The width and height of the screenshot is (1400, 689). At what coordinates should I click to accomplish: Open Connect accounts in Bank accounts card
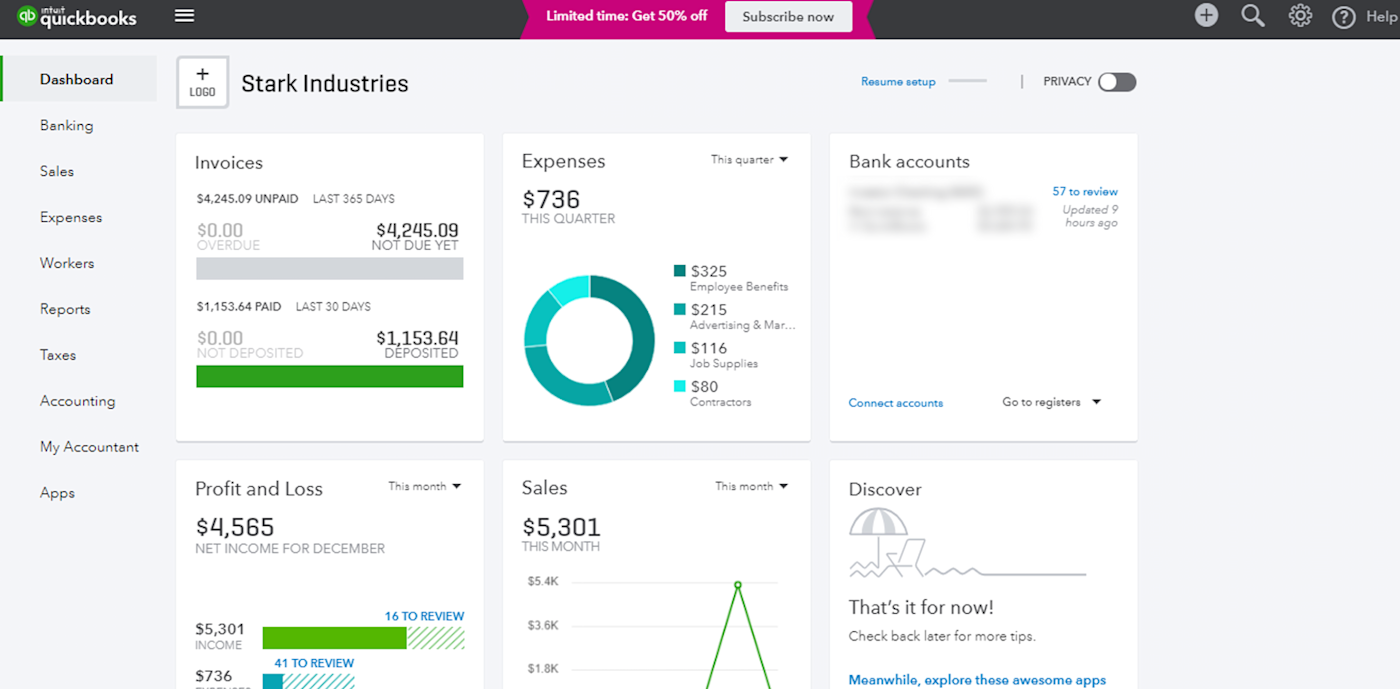pyautogui.click(x=895, y=402)
